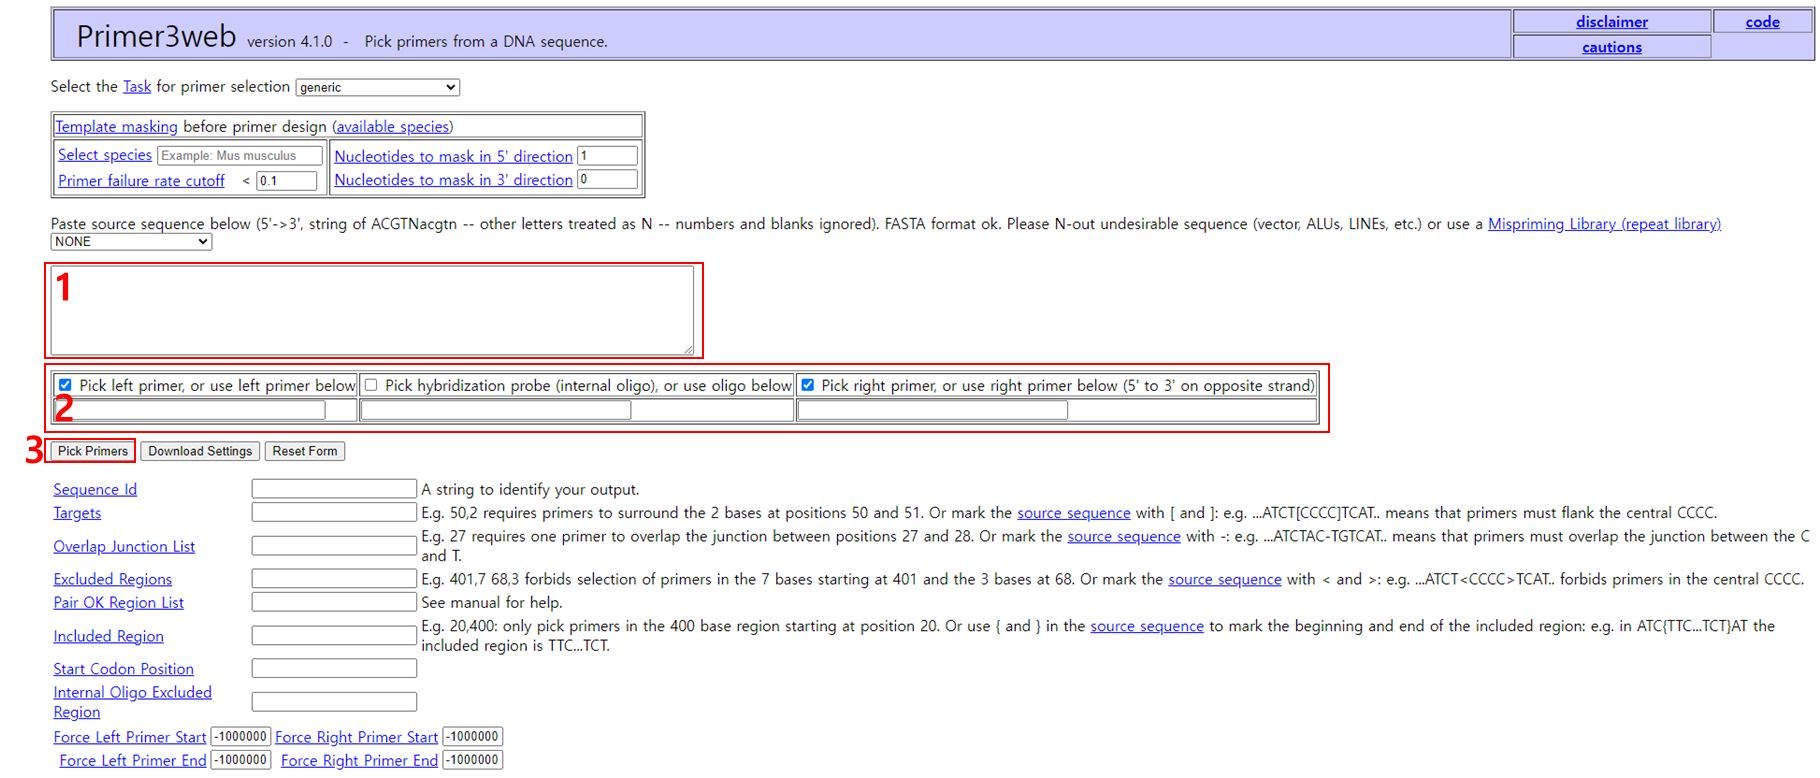The height and width of the screenshot is (778, 1820).
Task: Open the Select species link
Action: (105, 155)
